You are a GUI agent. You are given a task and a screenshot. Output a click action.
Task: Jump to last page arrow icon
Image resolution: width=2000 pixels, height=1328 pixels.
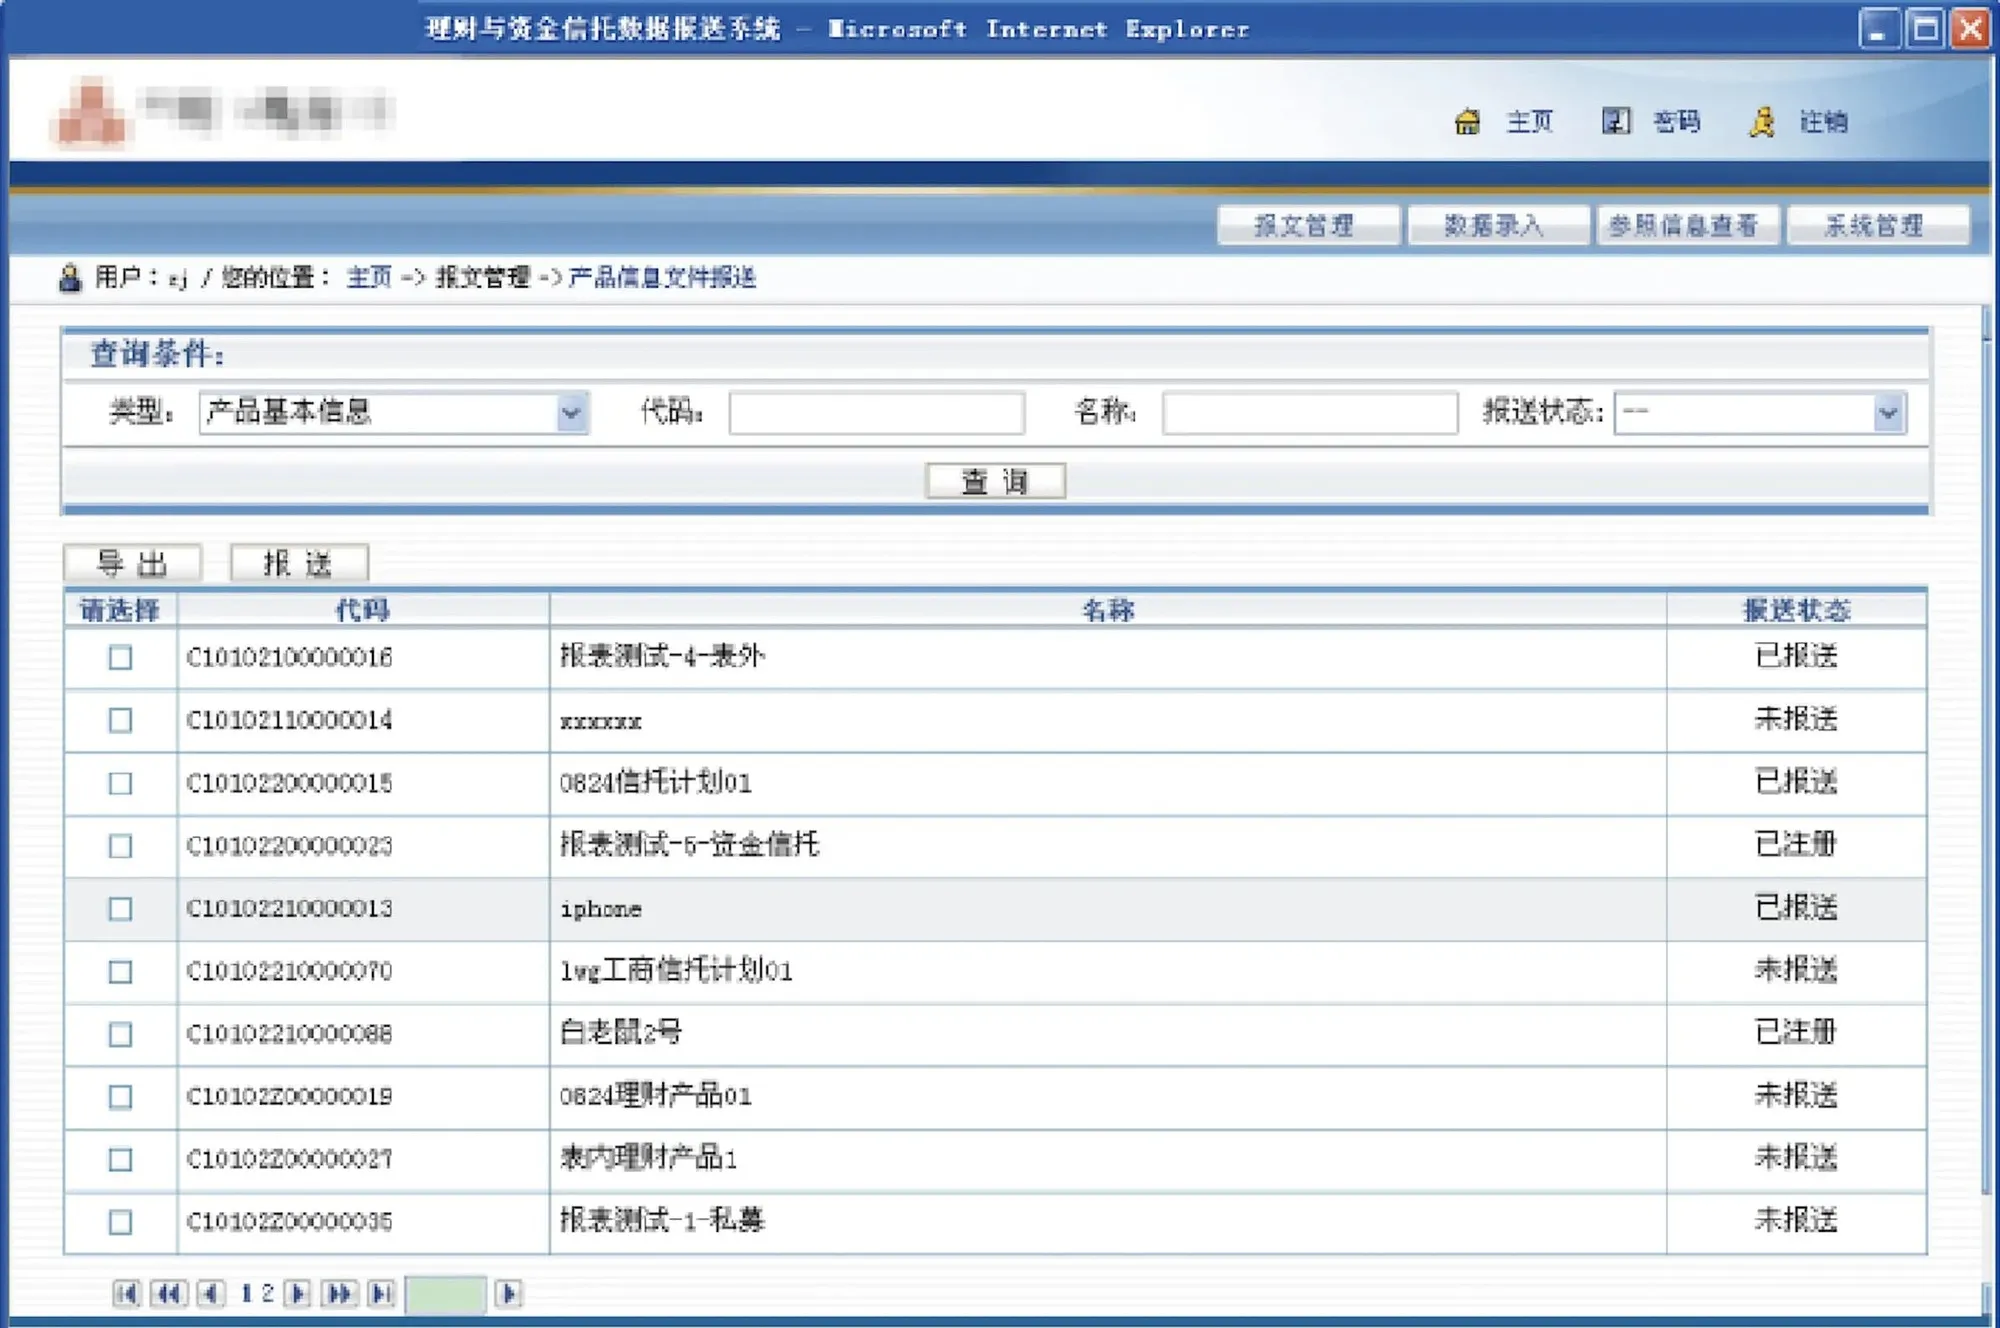click(381, 1293)
